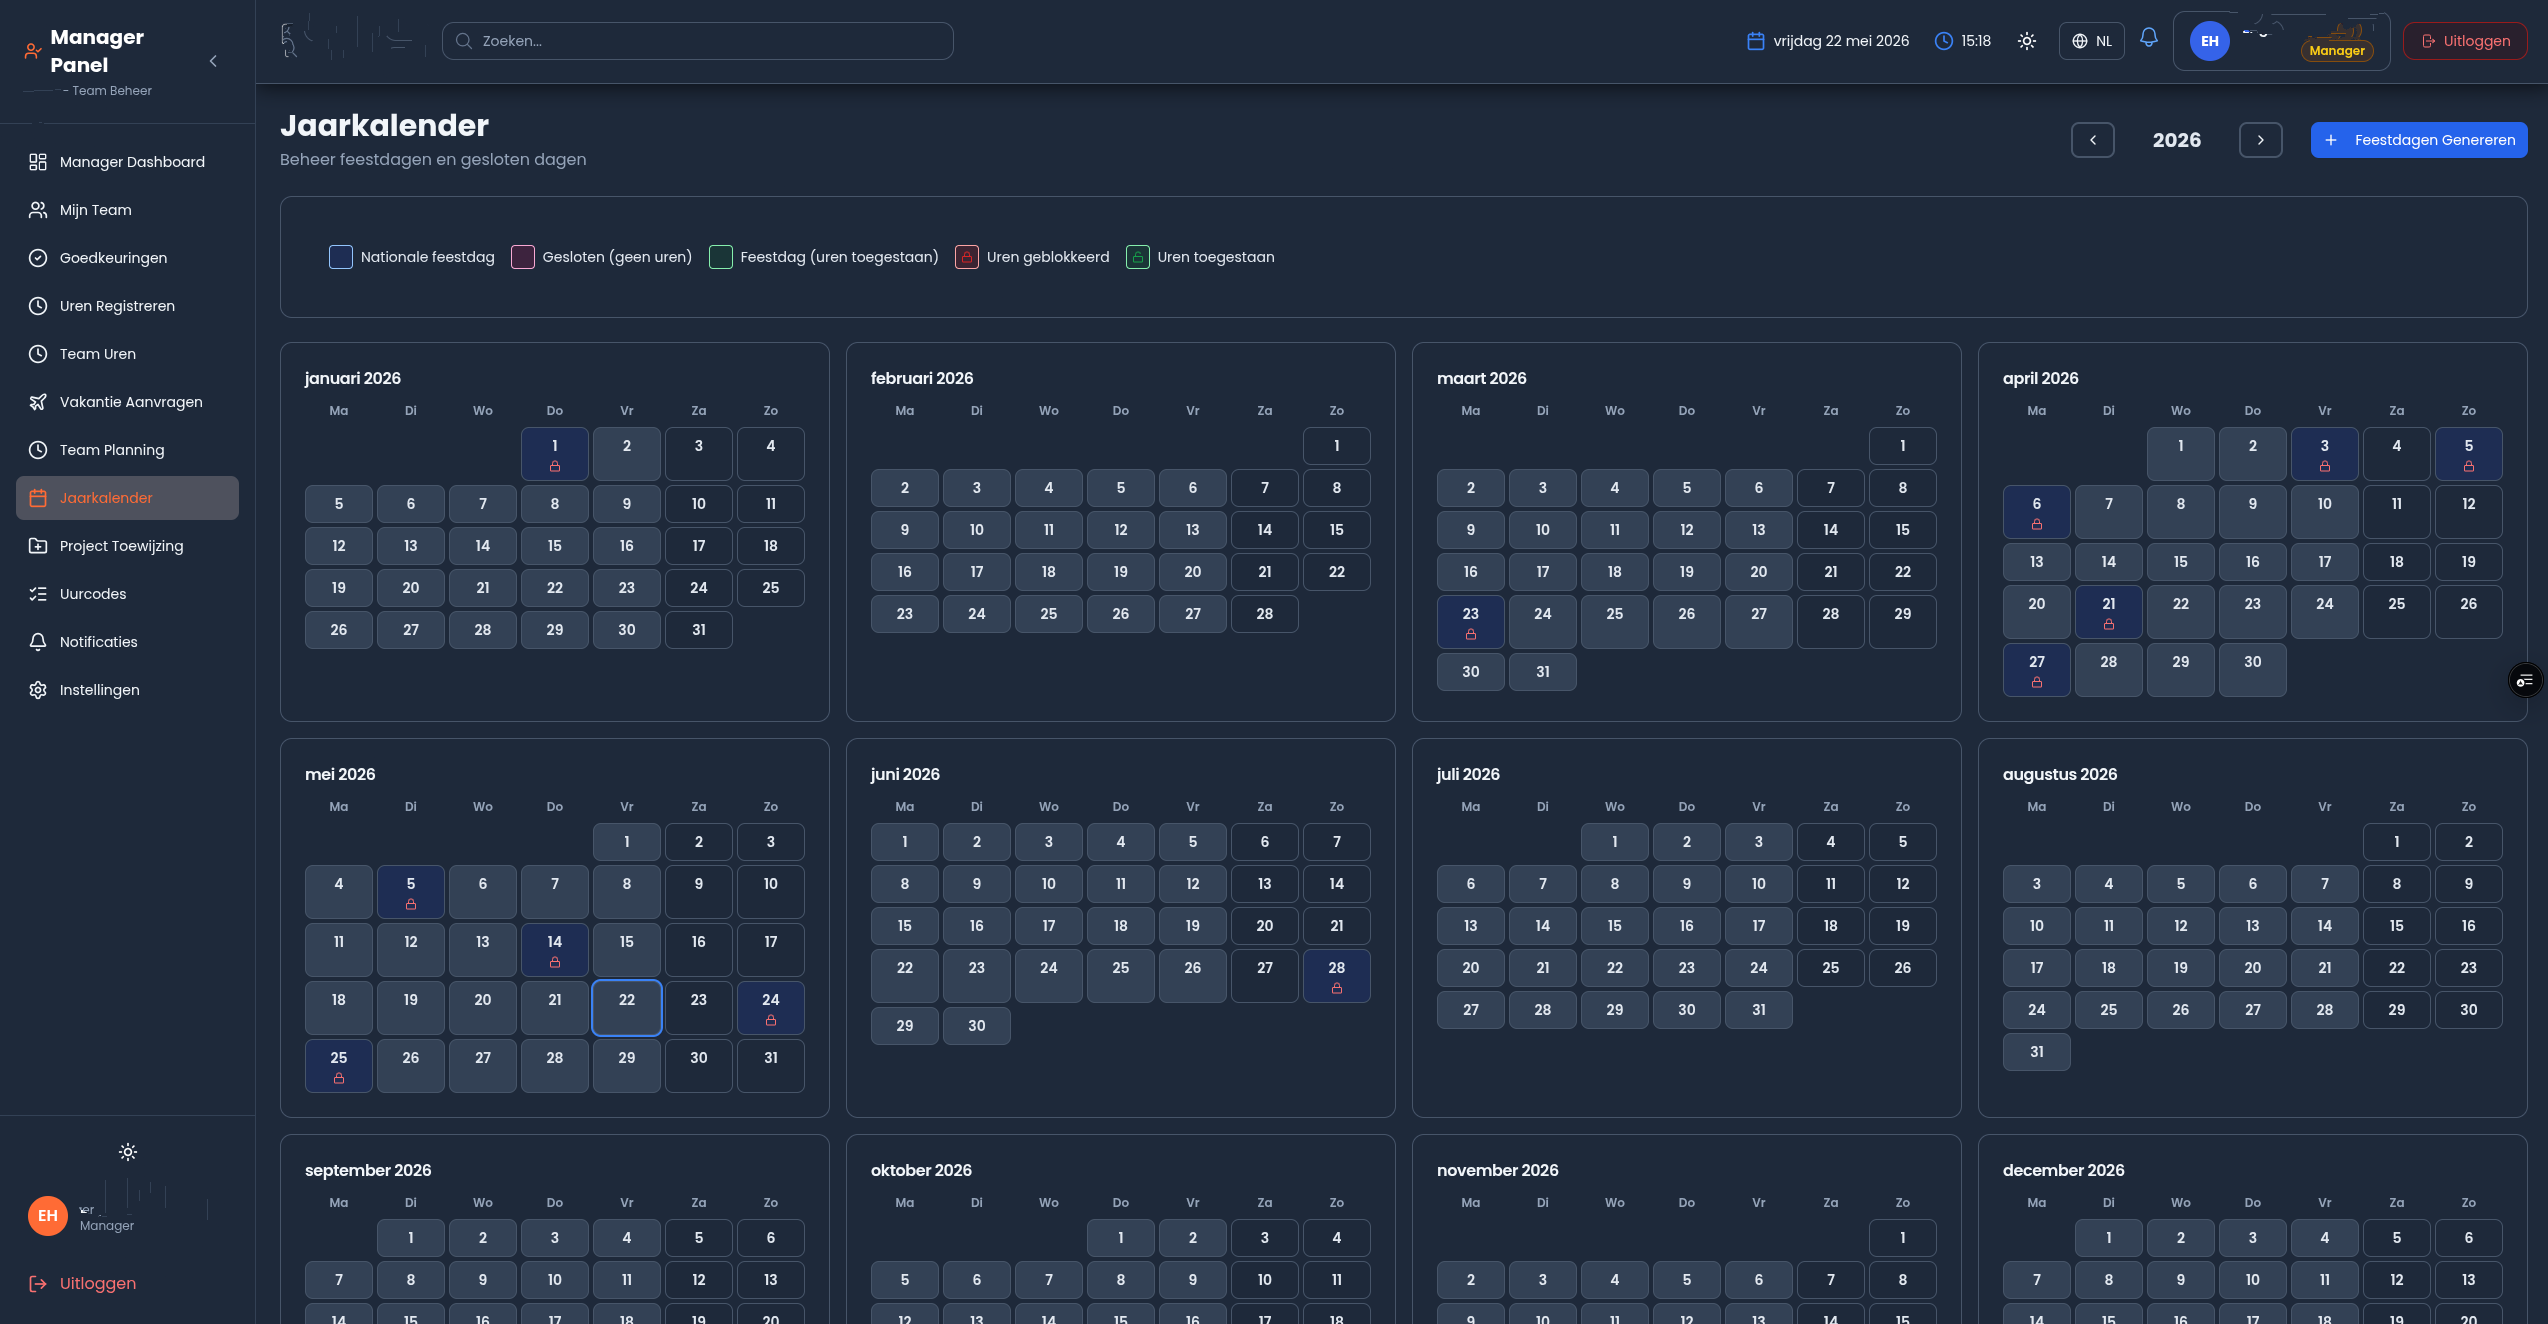This screenshot has height=1324, width=2548.
Task: Click Feestdagen Genereren button
Action: pyautogui.click(x=2419, y=140)
